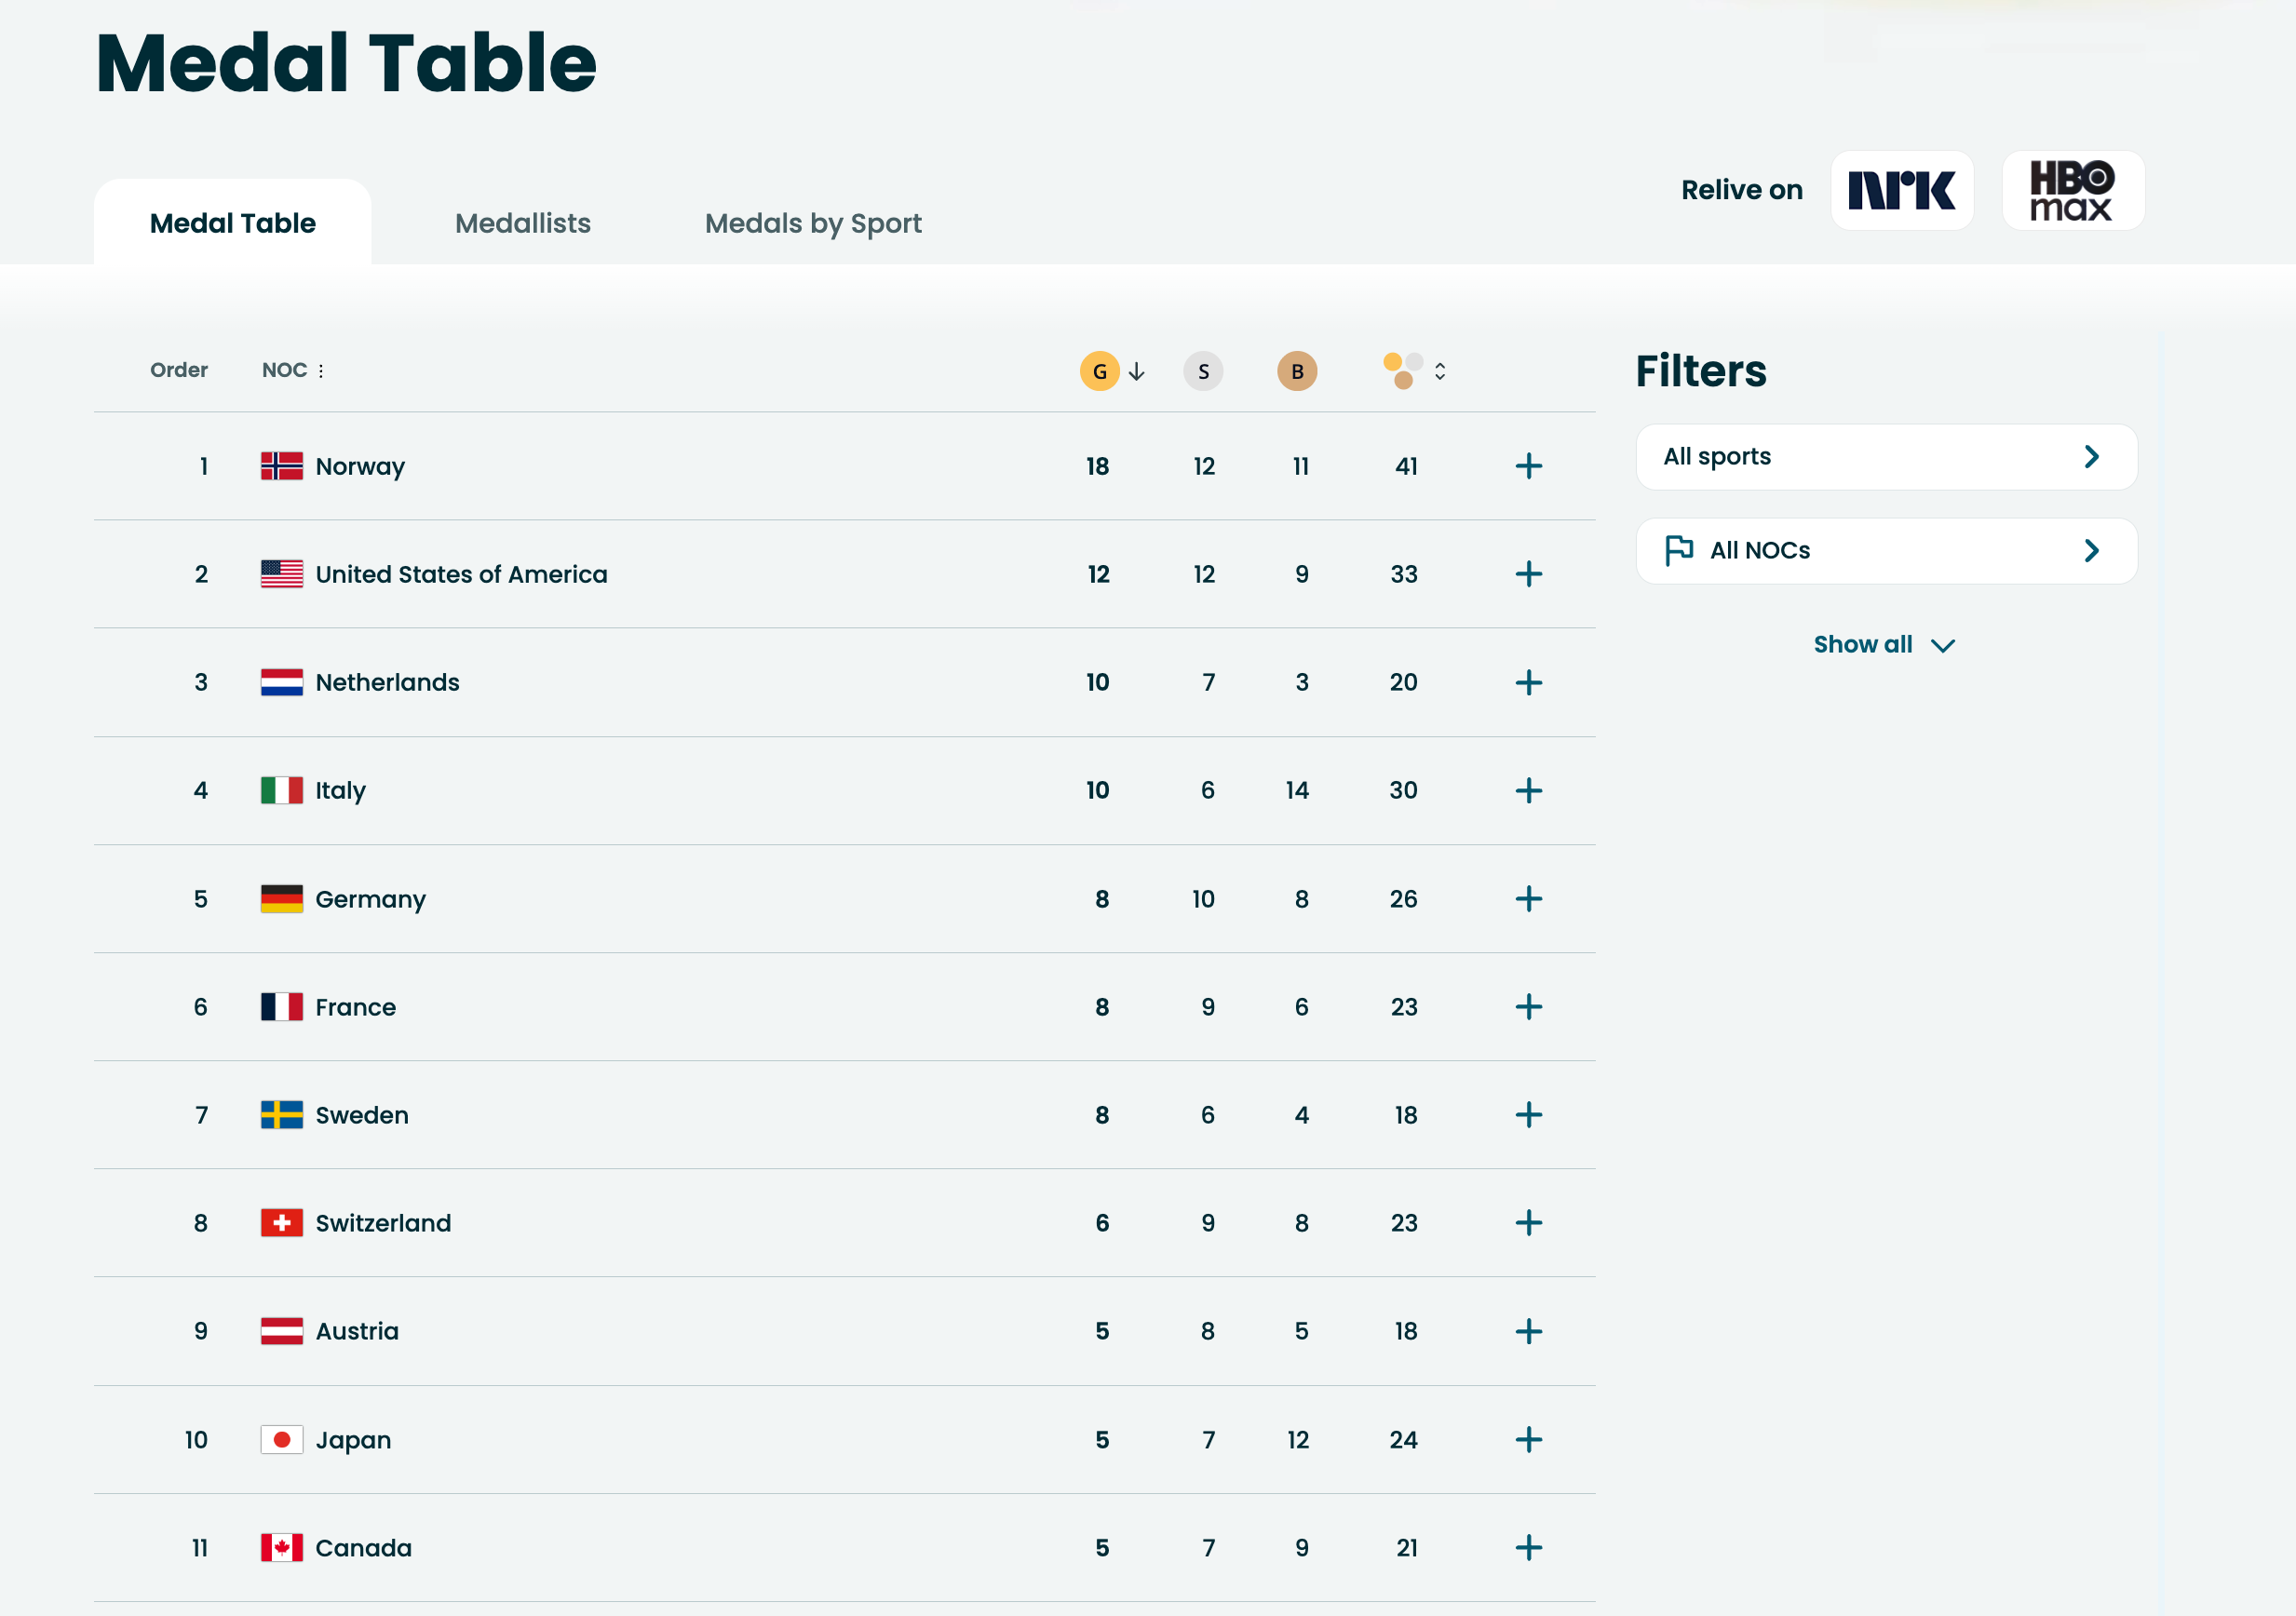Click the flag icon beside All NOCs
The image size is (2296, 1616).
[x=1678, y=550]
